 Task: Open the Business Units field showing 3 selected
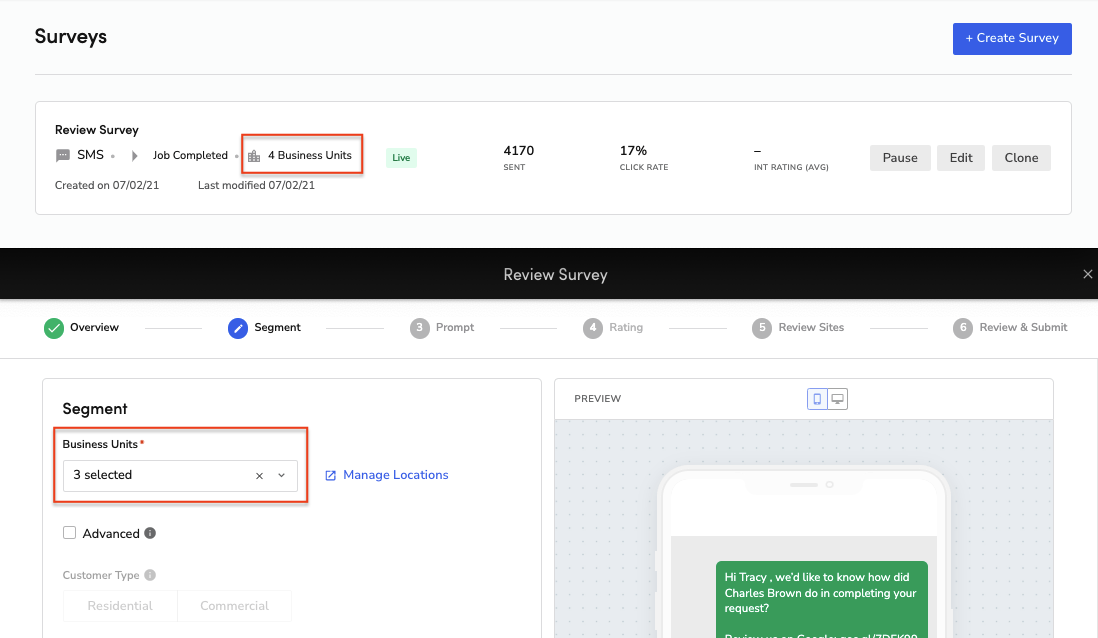[180, 476]
